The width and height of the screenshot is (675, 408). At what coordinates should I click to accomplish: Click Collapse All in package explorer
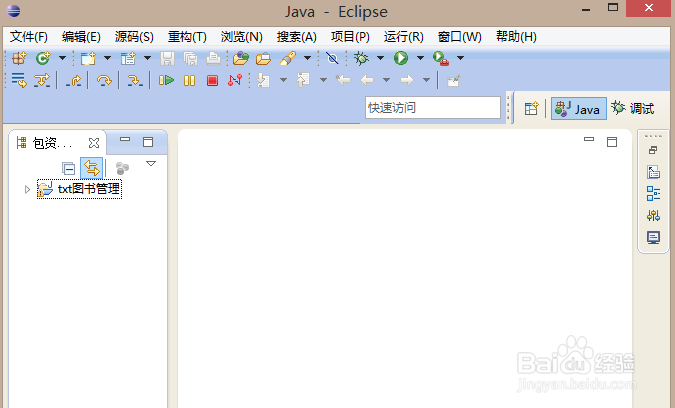[x=68, y=168]
